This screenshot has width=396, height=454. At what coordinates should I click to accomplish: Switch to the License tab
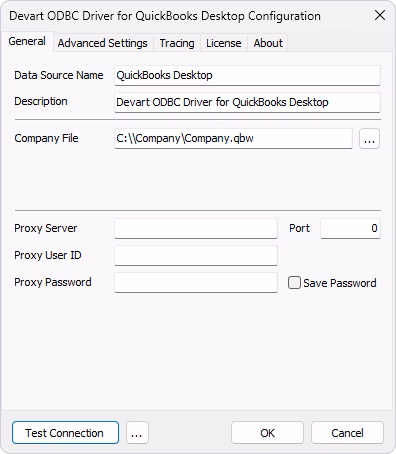pos(224,43)
